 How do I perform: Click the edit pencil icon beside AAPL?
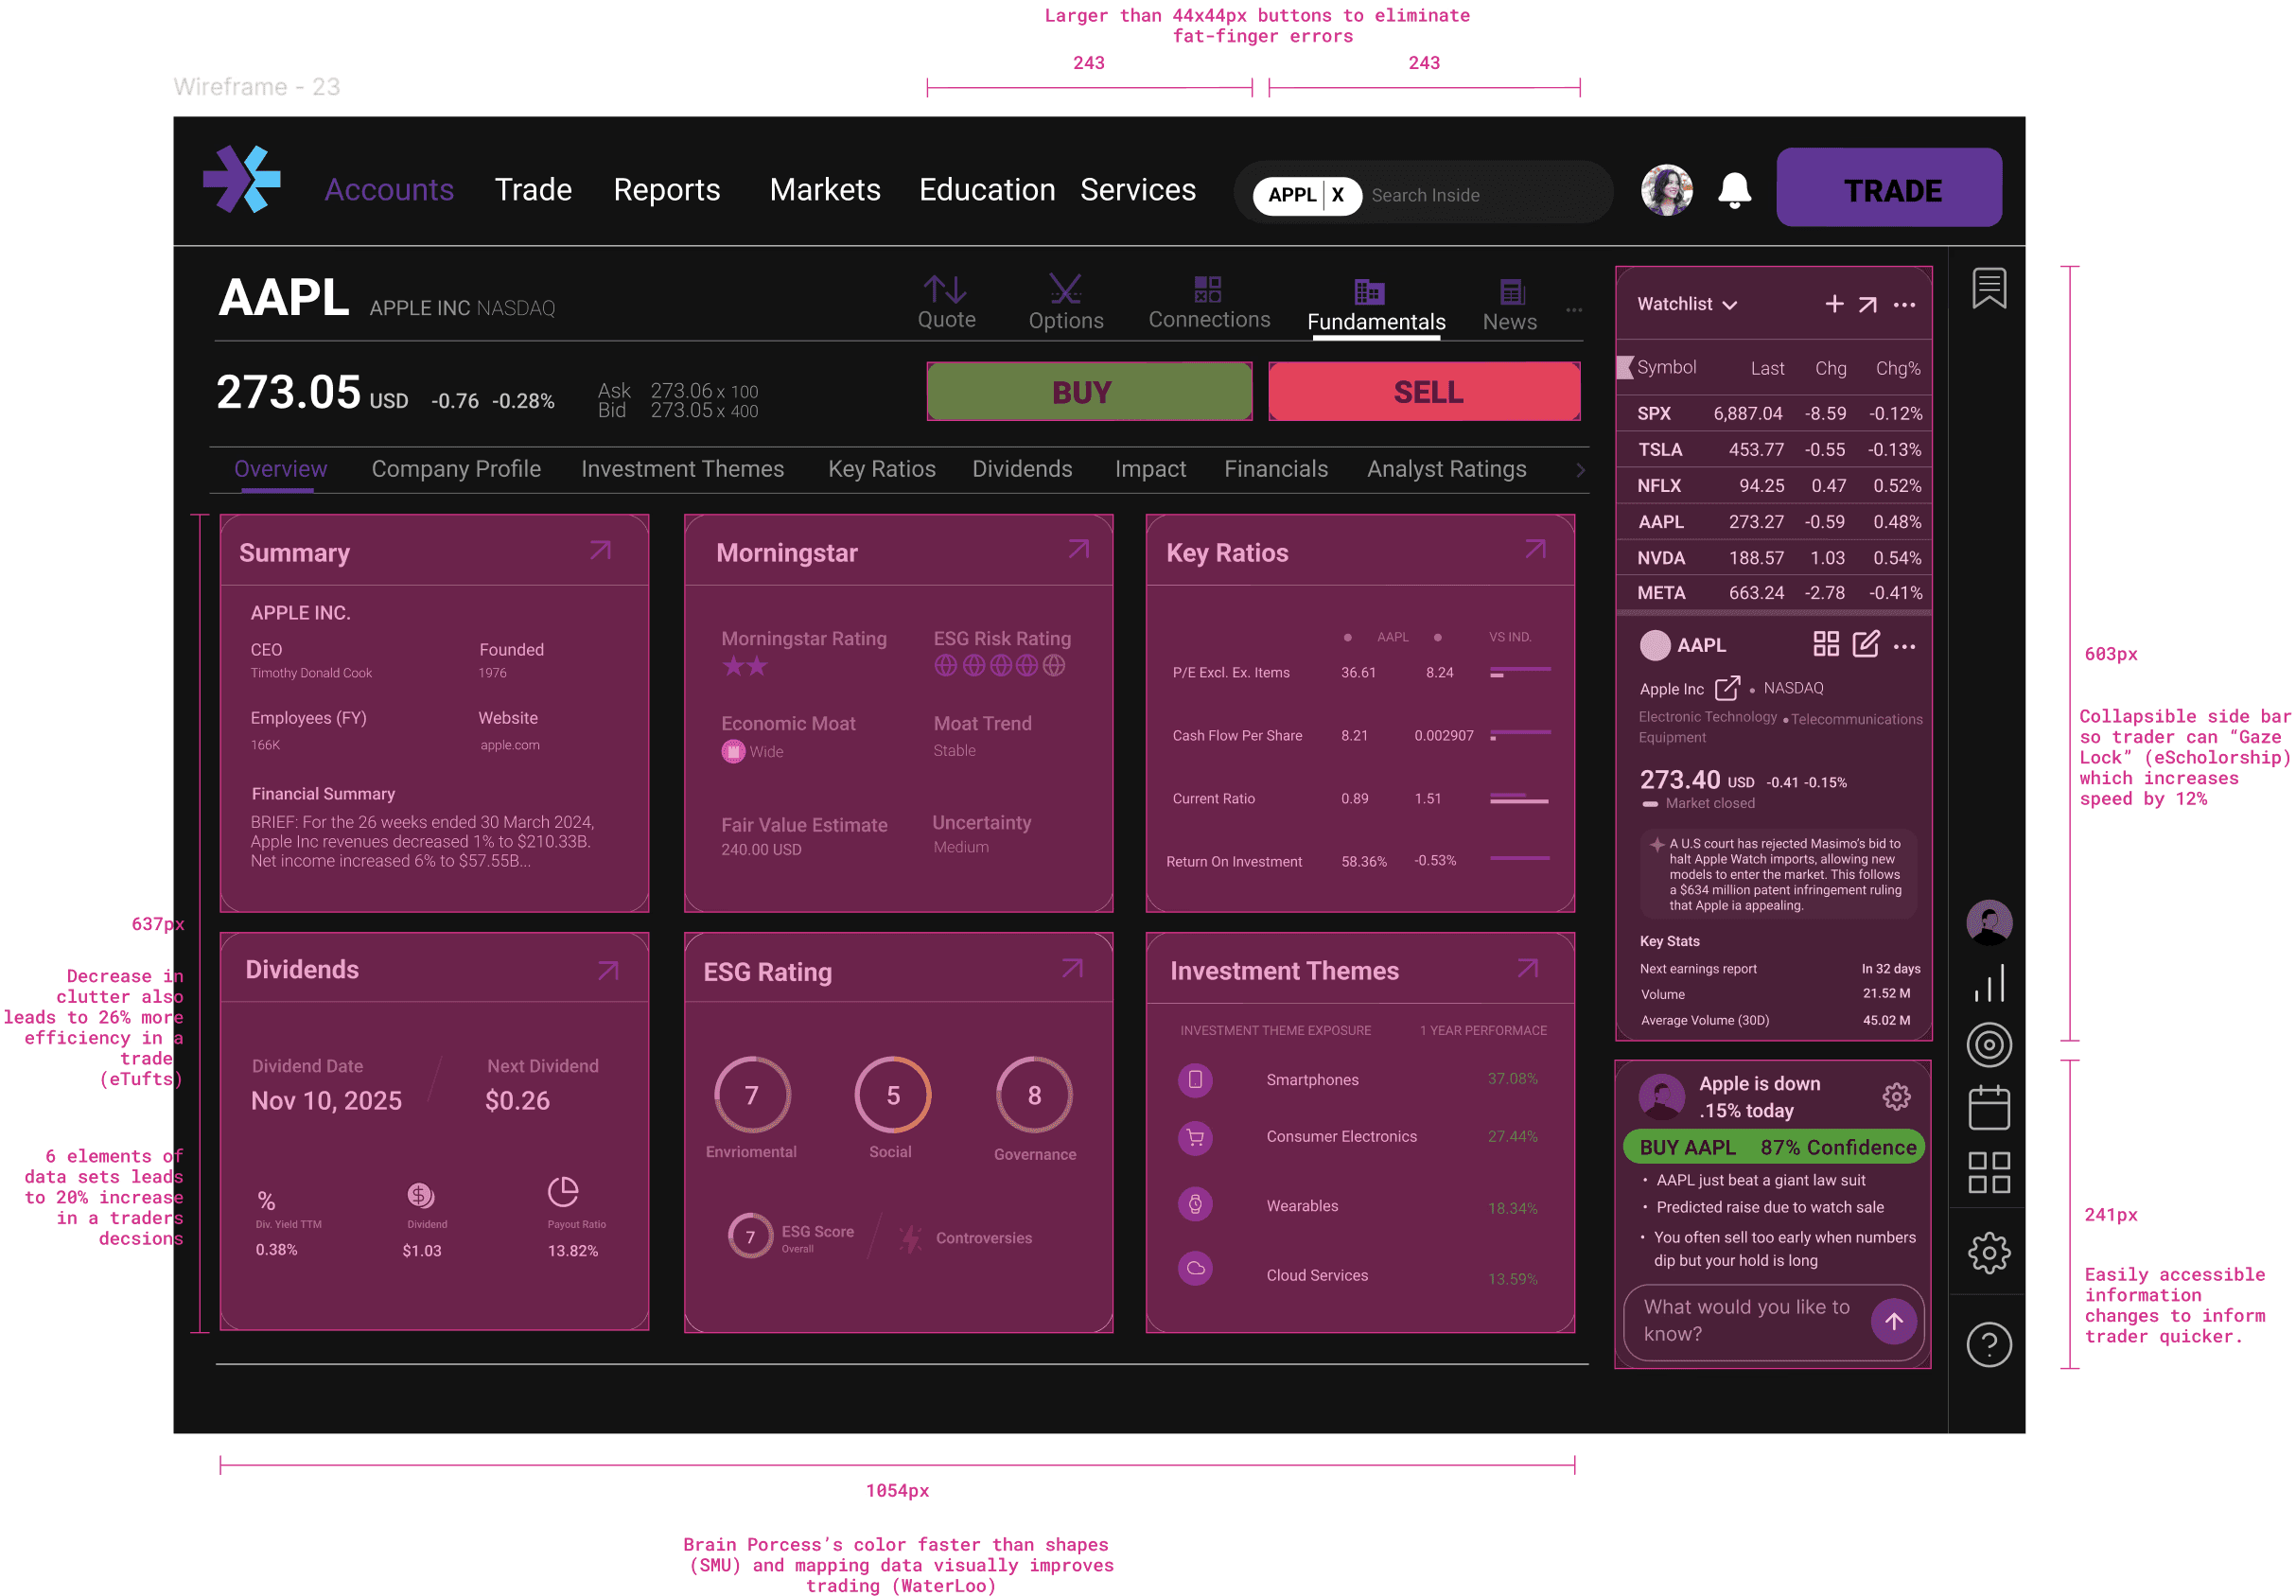click(1865, 644)
